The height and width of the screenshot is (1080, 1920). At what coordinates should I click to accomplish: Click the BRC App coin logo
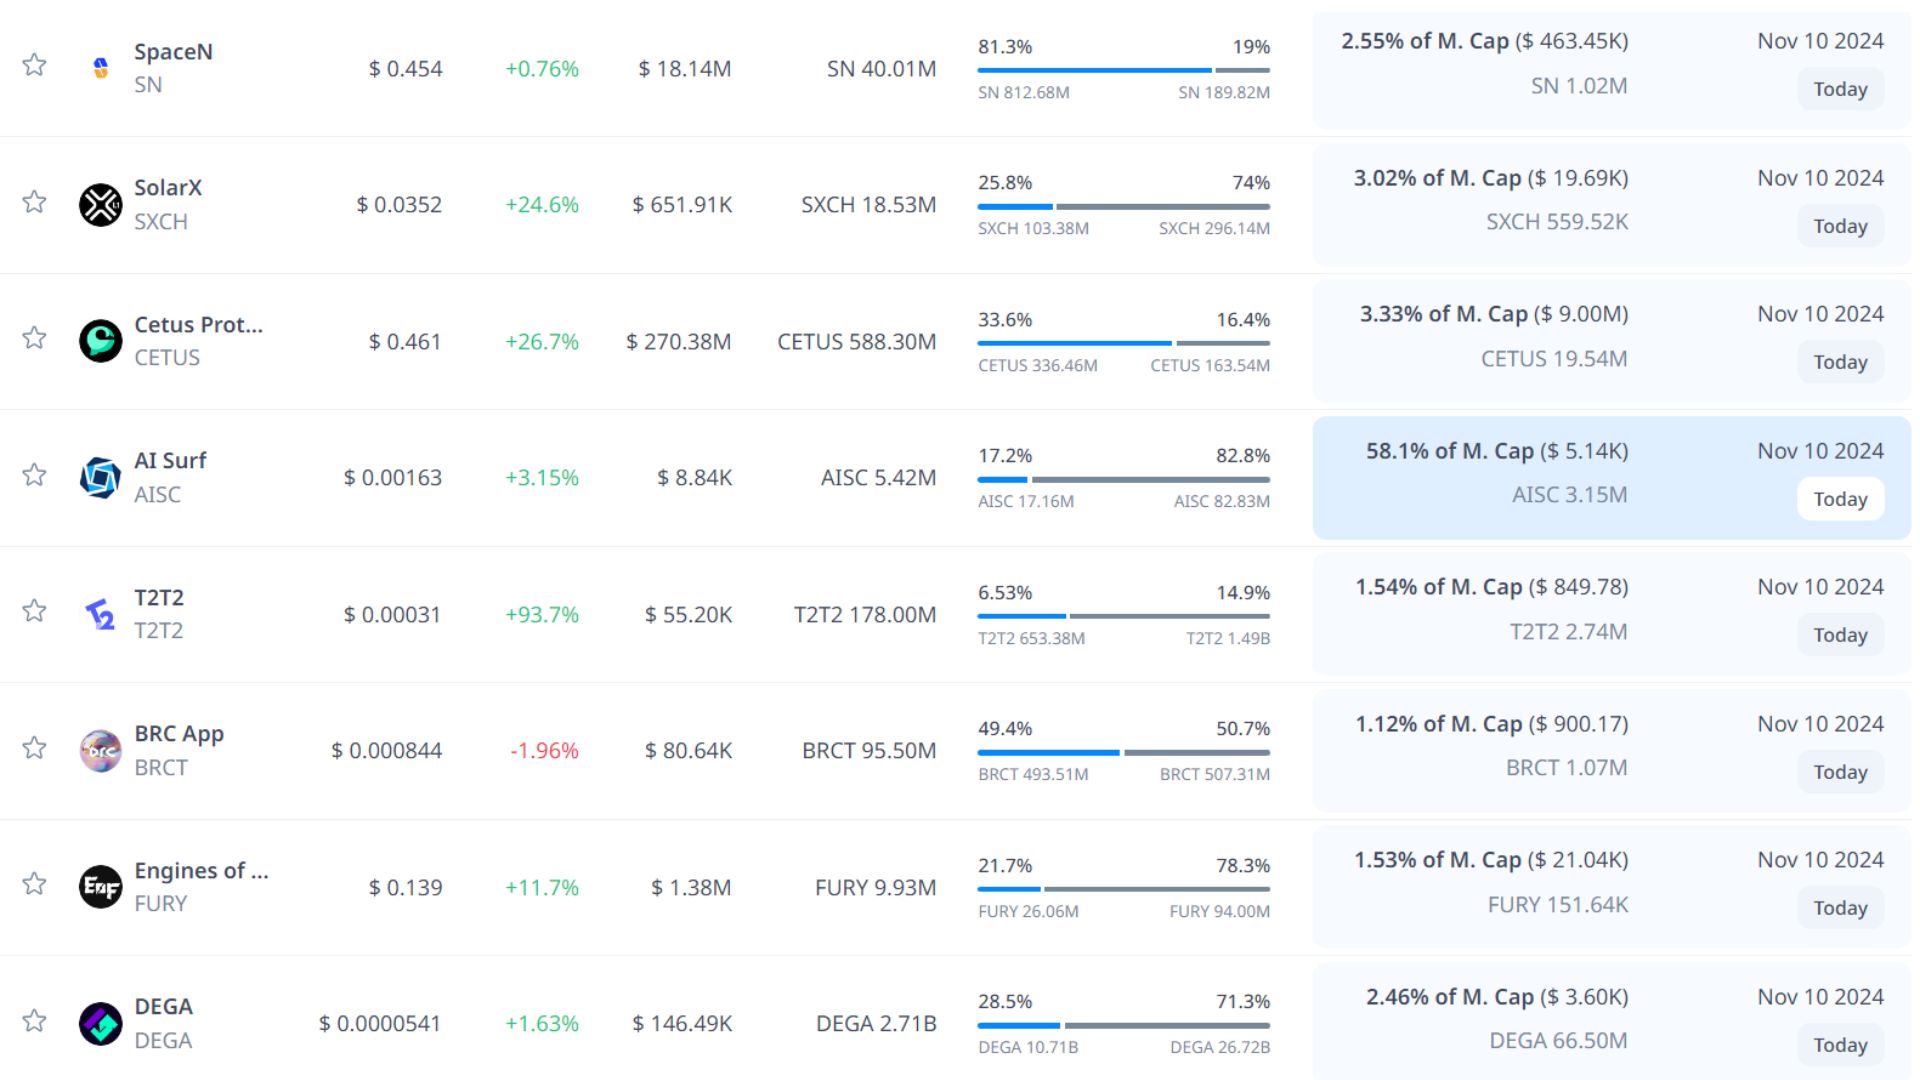click(x=100, y=750)
